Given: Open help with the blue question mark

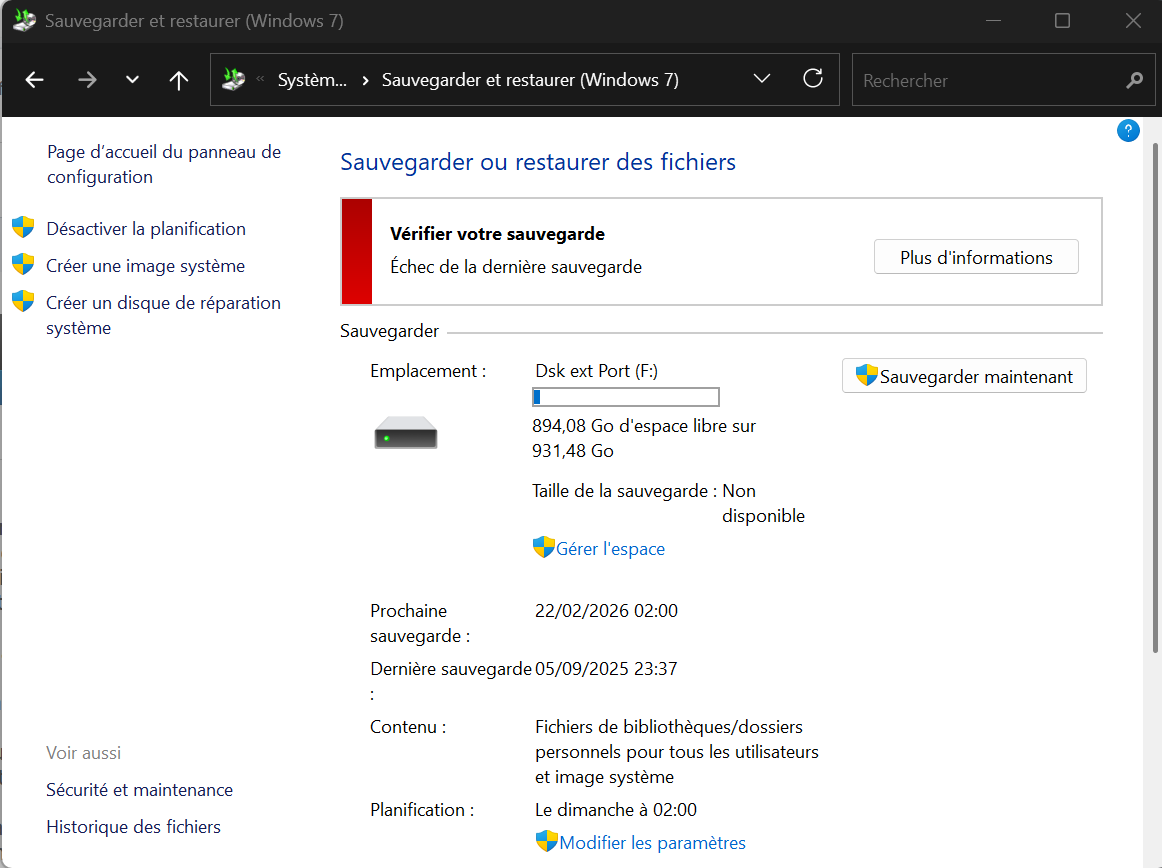Looking at the screenshot, I should pyautogui.click(x=1128, y=131).
